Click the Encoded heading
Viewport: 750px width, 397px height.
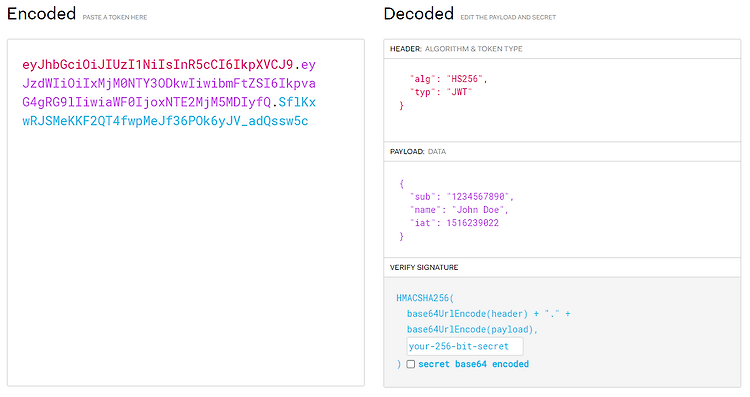(x=41, y=13)
